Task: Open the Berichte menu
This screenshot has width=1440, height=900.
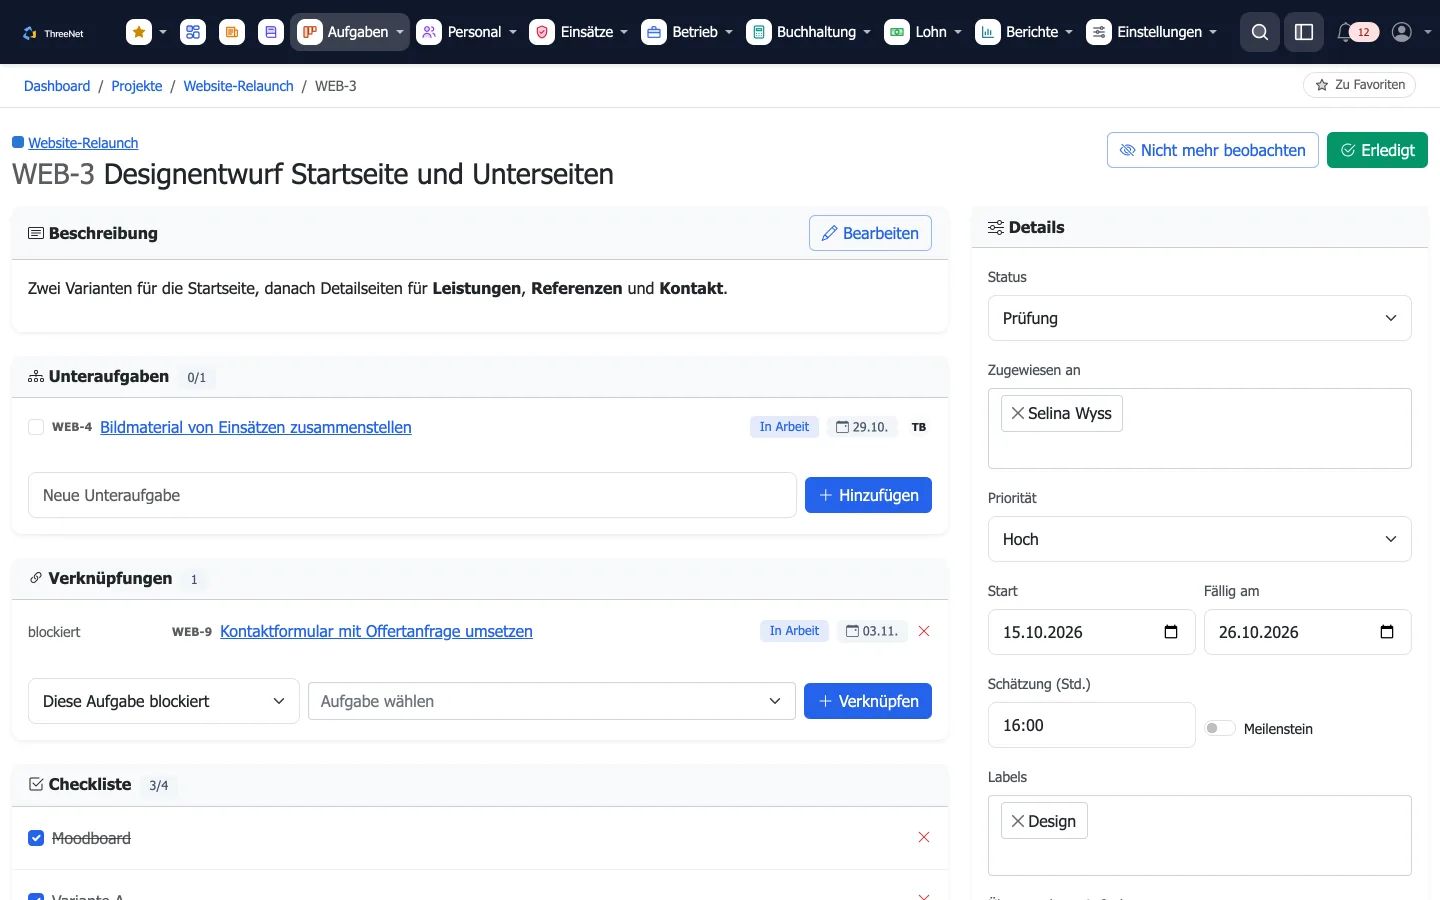Action: (1024, 32)
